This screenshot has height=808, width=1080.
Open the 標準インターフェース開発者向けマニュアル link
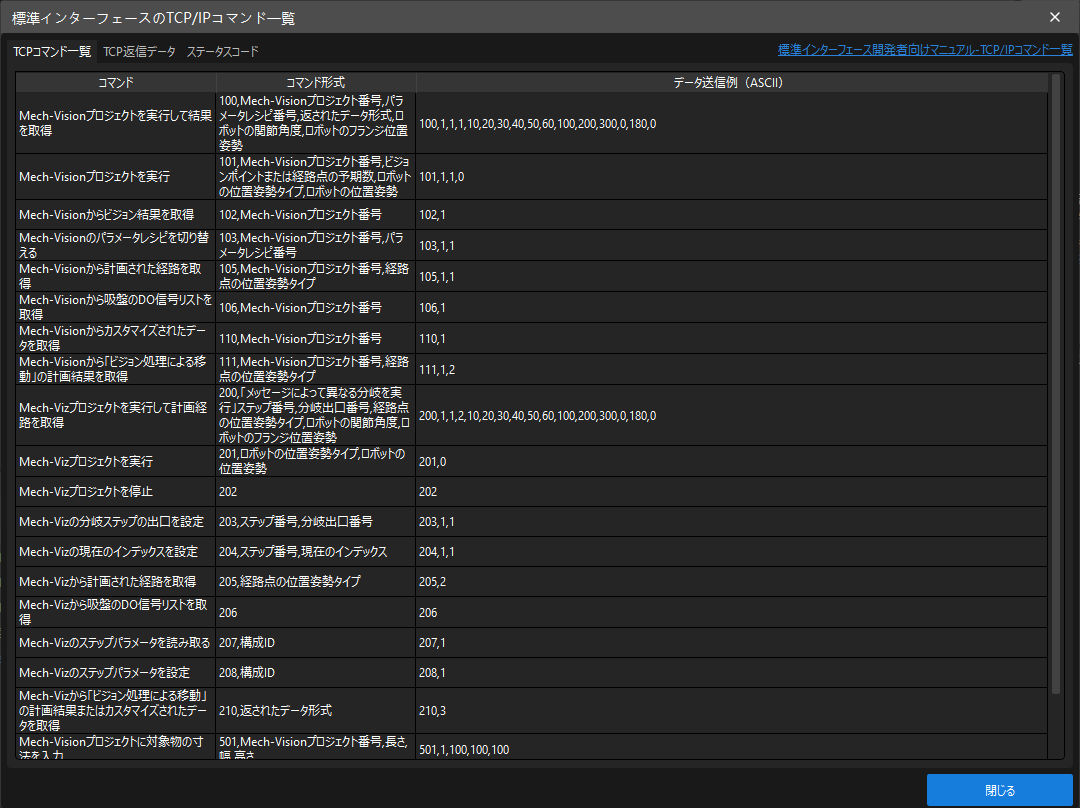point(925,49)
